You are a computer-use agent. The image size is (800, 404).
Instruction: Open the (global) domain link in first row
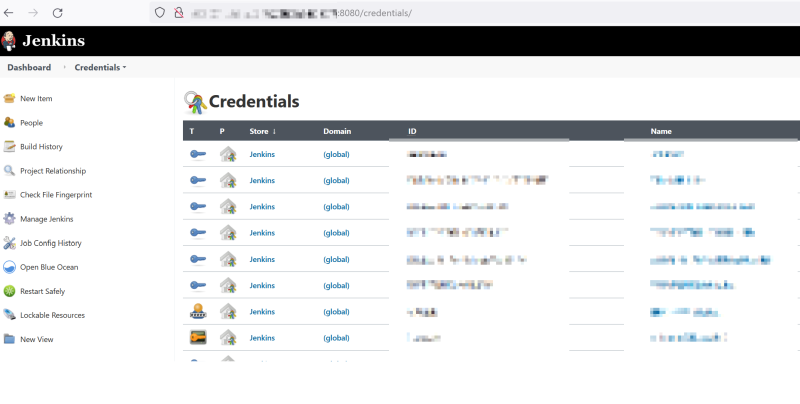point(336,154)
